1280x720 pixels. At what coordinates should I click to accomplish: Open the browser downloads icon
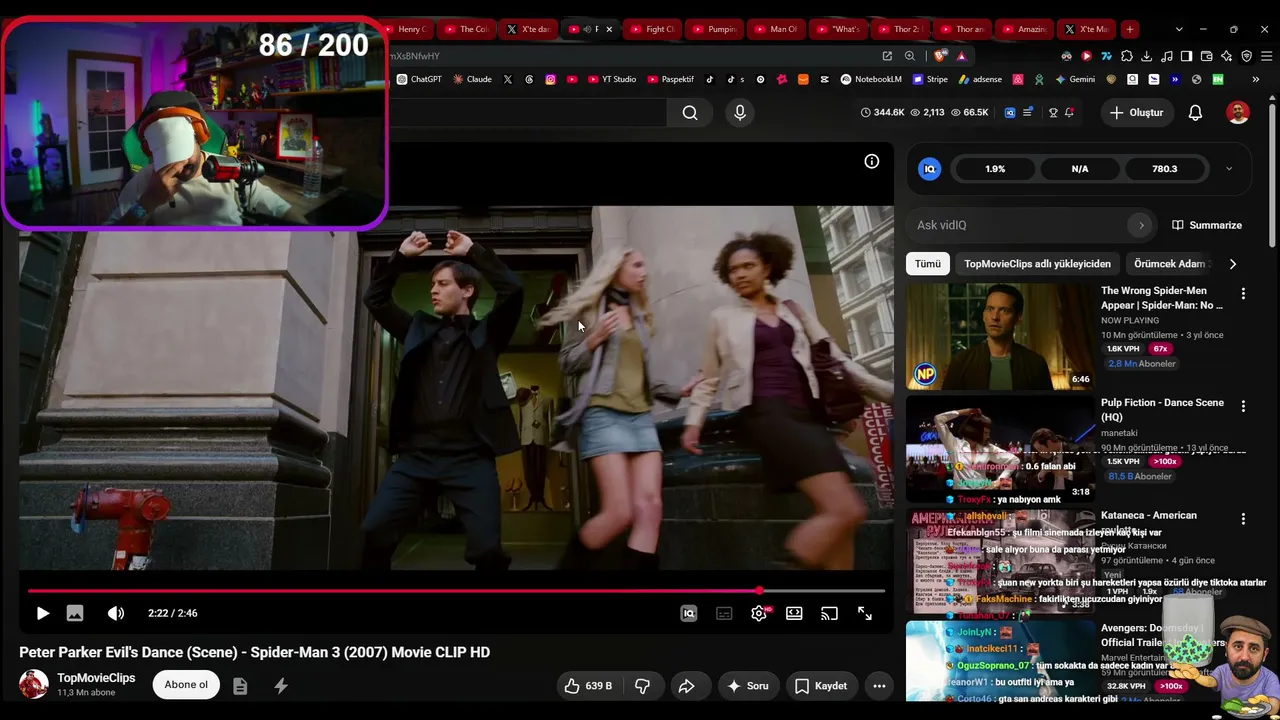[x=1147, y=56]
